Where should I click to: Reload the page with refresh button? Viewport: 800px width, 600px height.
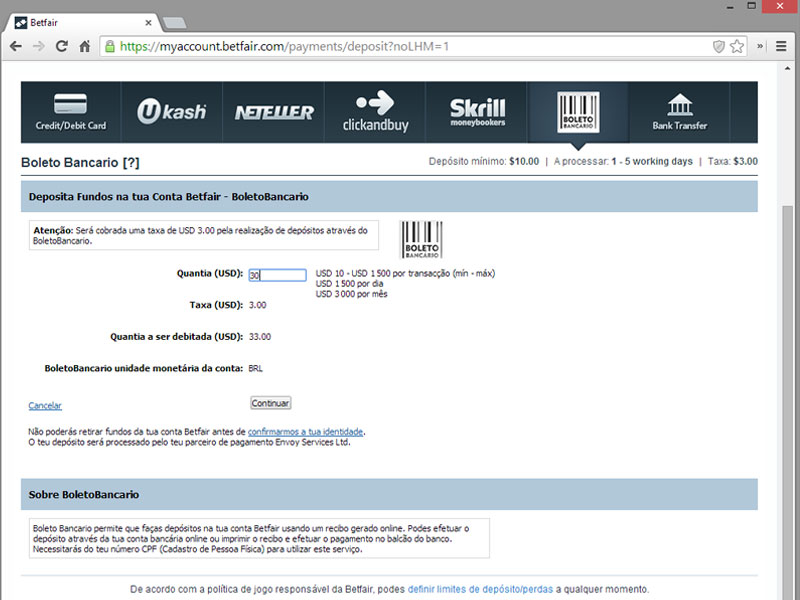point(62,46)
